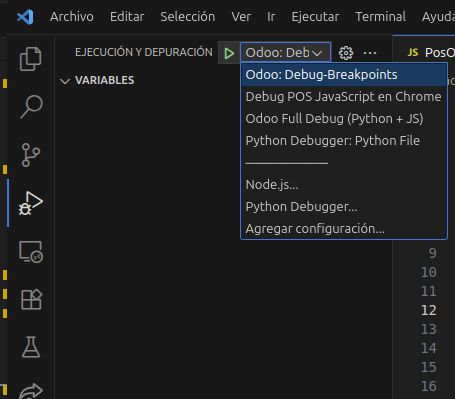Select Python Debugger: Python File
This screenshot has height=399, width=455.
click(x=344, y=141)
